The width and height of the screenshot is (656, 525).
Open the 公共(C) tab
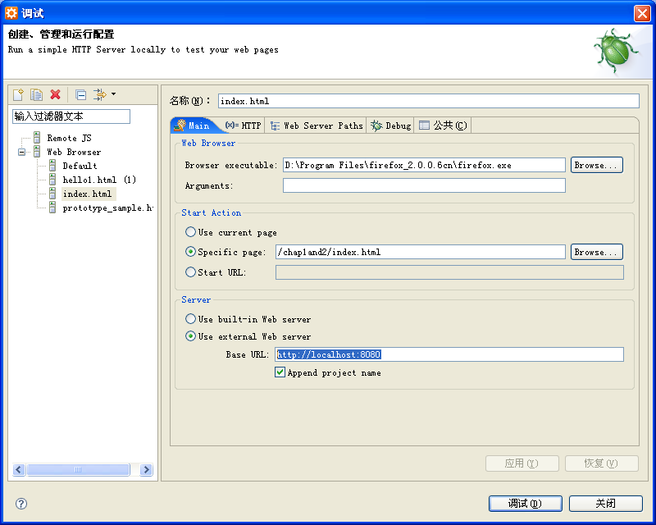pos(443,125)
